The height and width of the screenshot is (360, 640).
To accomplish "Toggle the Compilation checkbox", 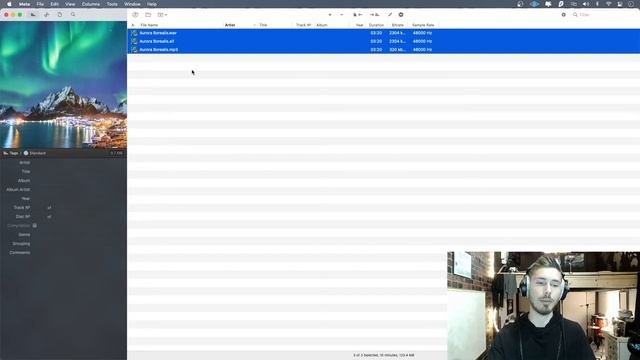I will tap(35, 226).
